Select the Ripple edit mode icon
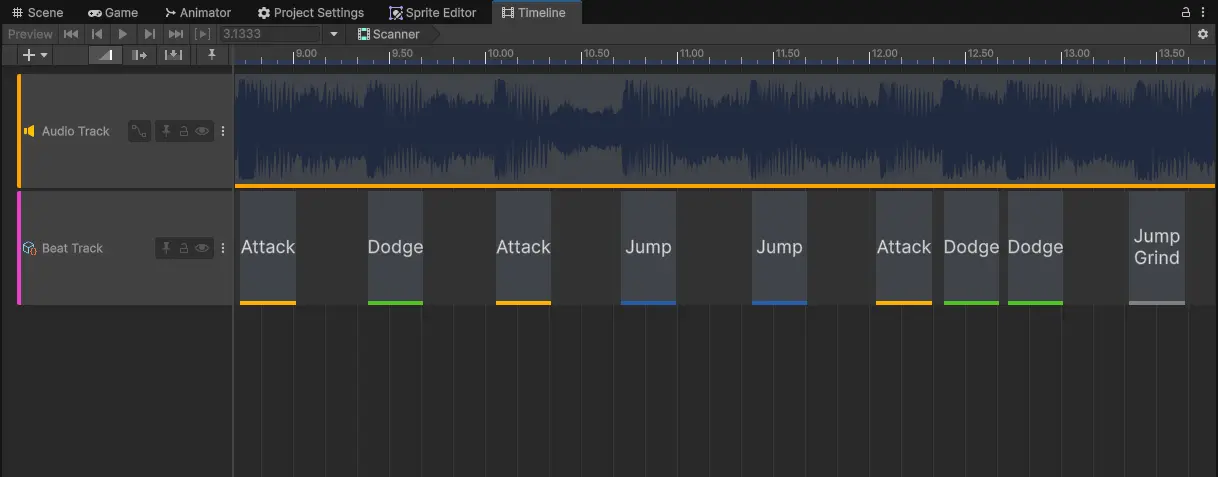Viewport: 1218px width, 477px height. [139, 55]
